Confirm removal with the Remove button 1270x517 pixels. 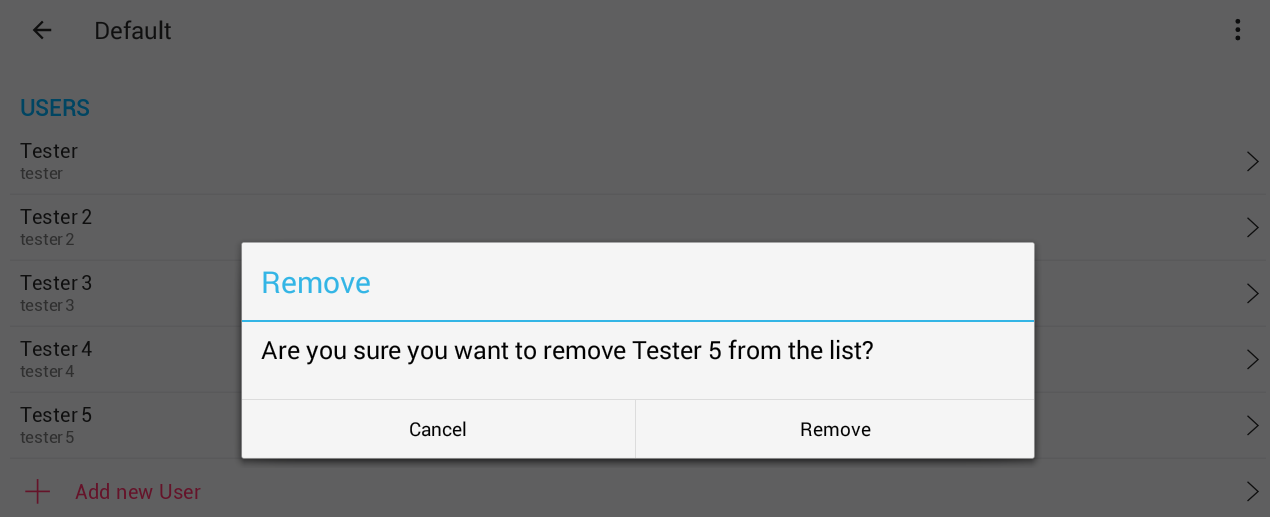tap(835, 430)
